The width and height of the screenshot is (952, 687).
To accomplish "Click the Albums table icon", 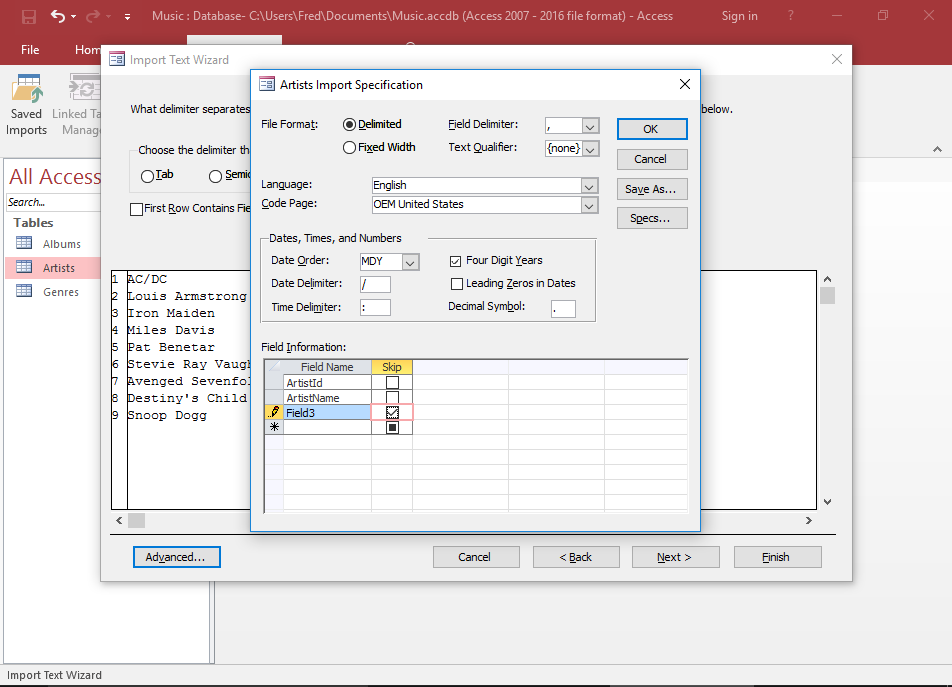I will [24, 243].
